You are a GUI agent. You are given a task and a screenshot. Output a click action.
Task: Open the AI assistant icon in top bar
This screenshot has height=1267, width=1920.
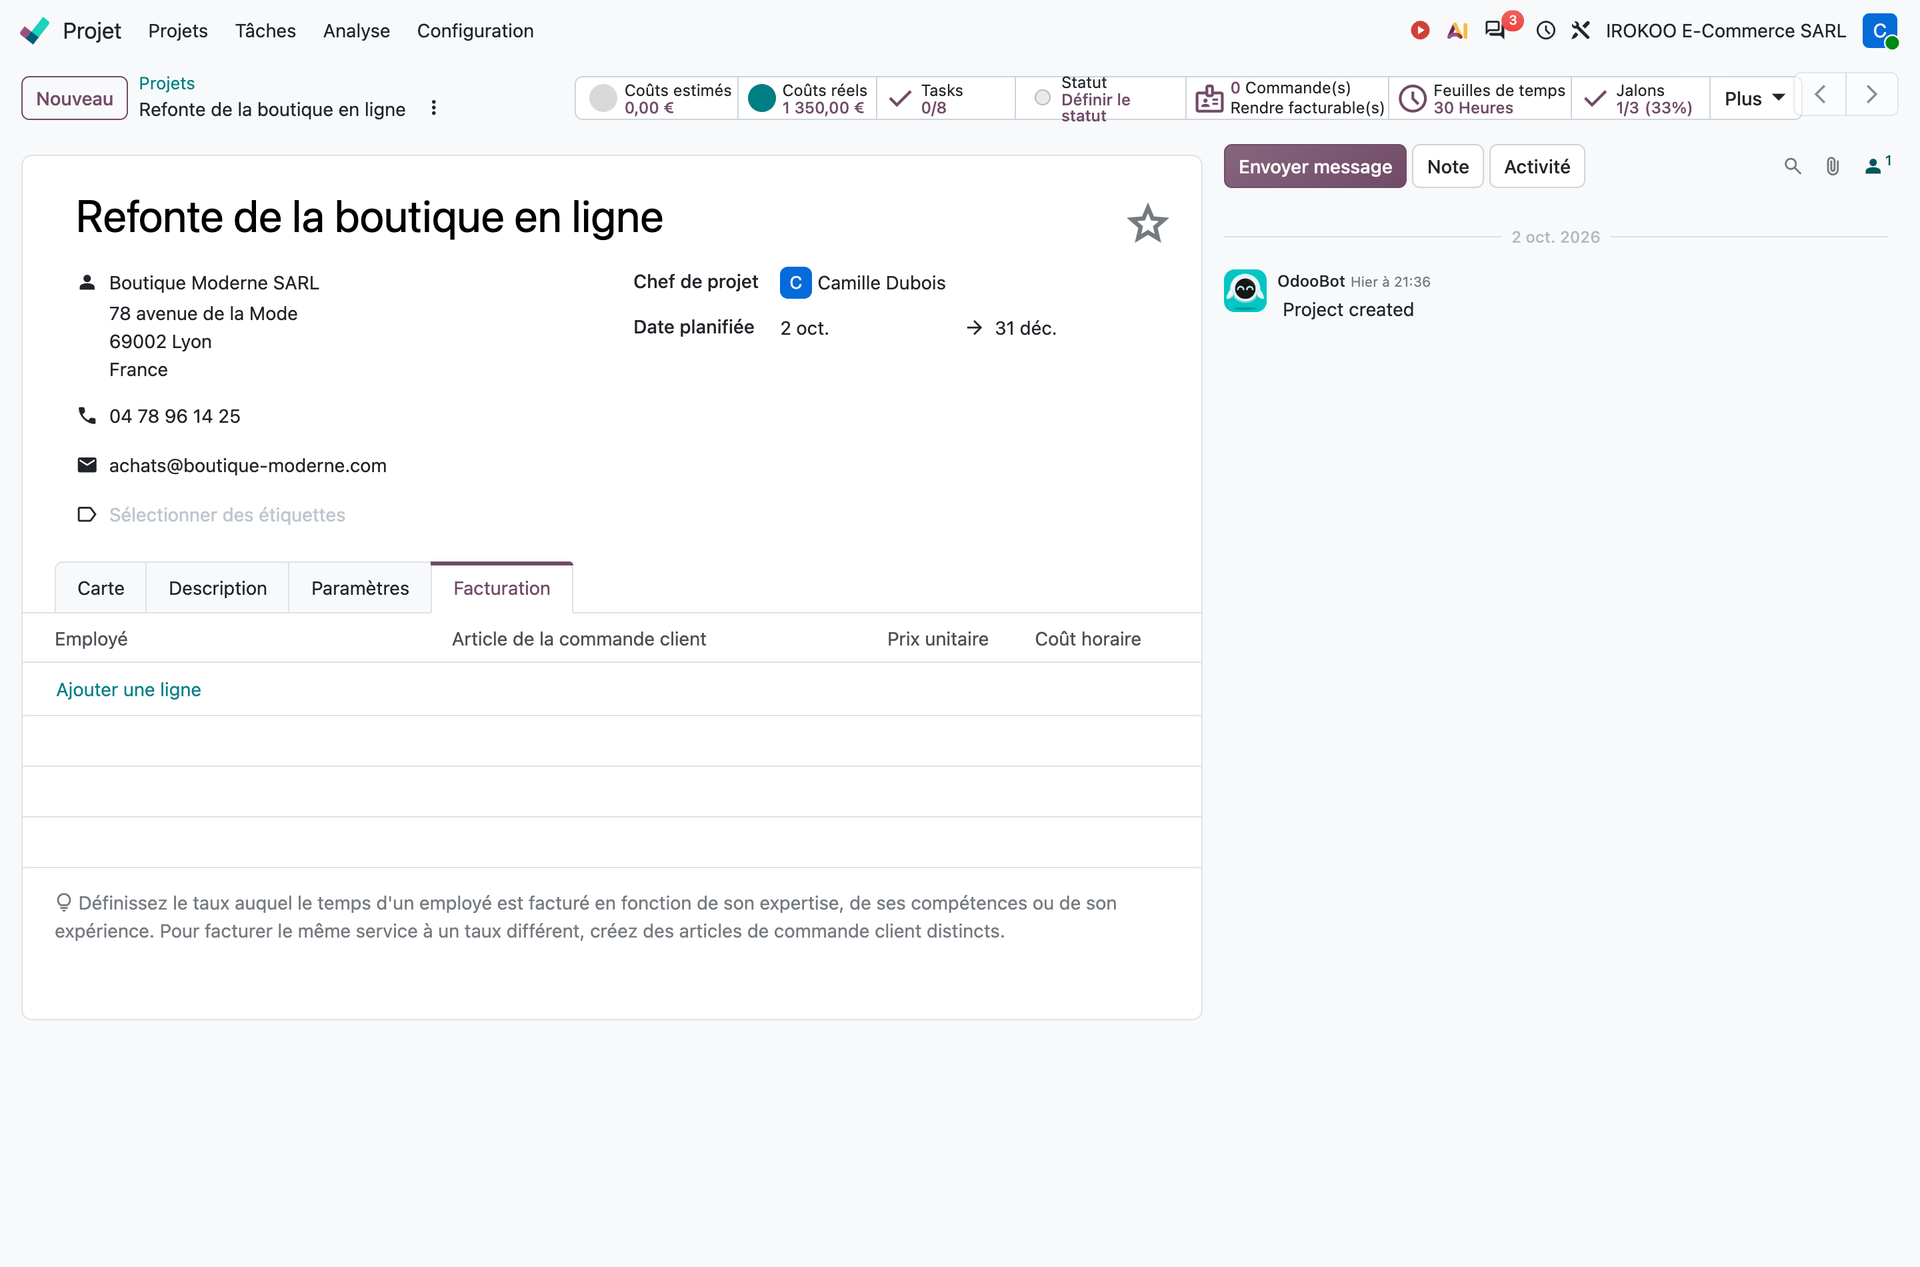pyautogui.click(x=1457, y=31)
